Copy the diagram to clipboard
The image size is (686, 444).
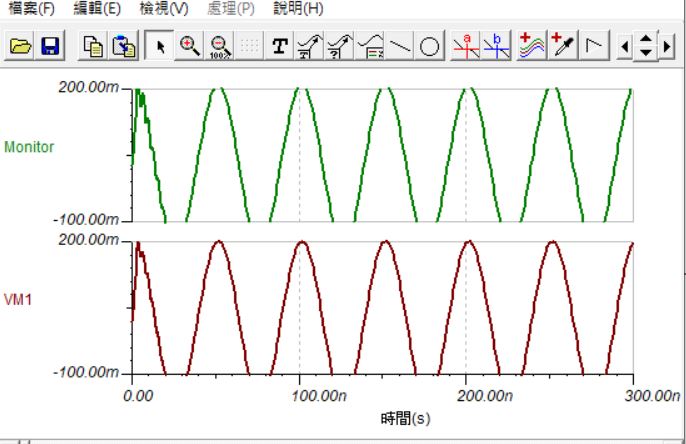point(93,45)
